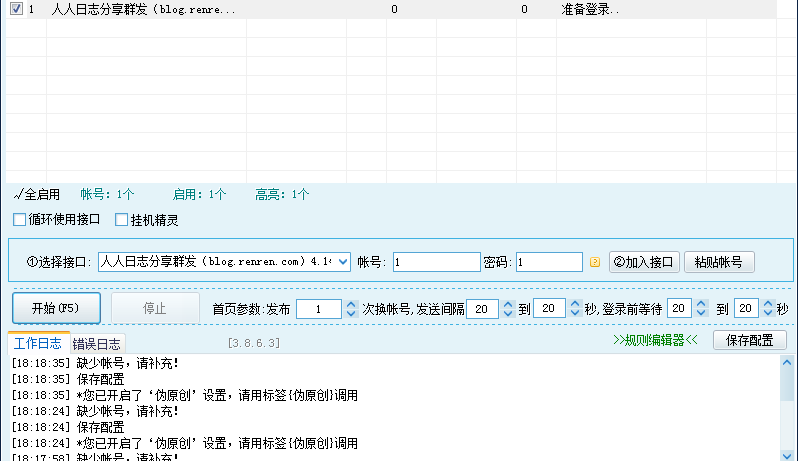
Task: Save settings with 保存配置 button
Action: (749, 341)
